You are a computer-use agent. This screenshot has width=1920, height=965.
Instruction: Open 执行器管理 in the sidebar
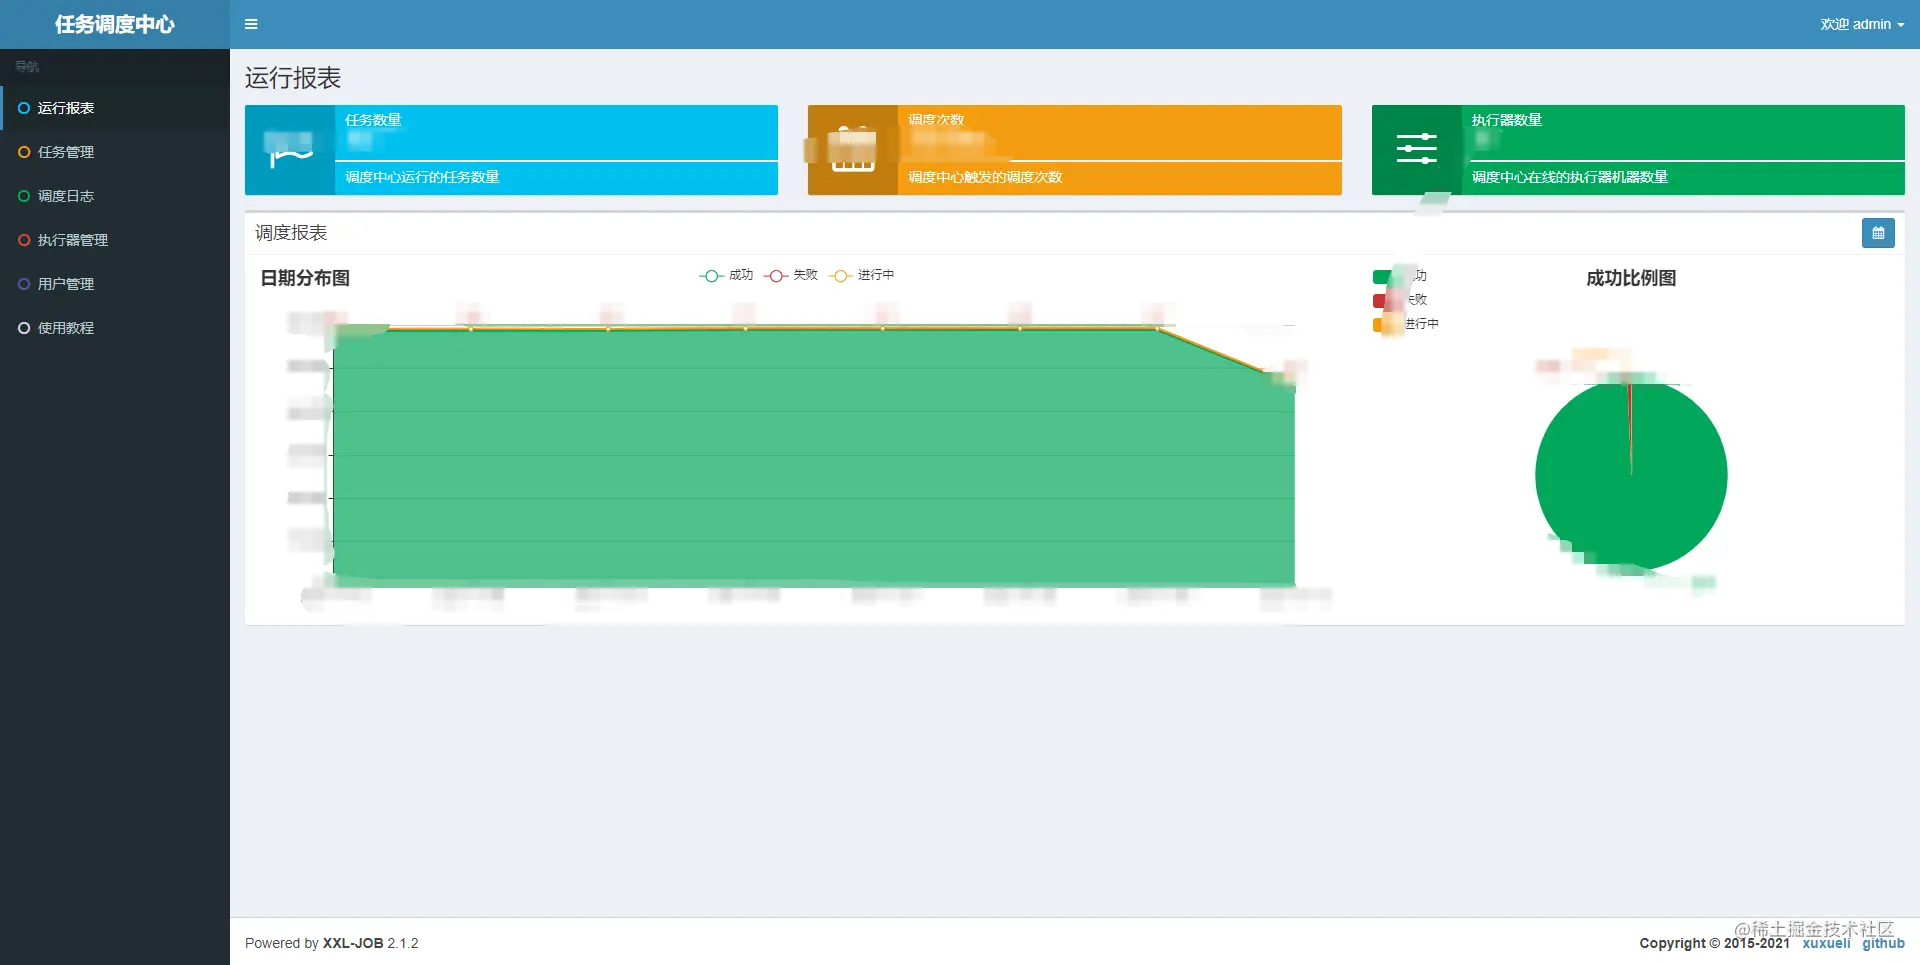[x=115, y=240]
